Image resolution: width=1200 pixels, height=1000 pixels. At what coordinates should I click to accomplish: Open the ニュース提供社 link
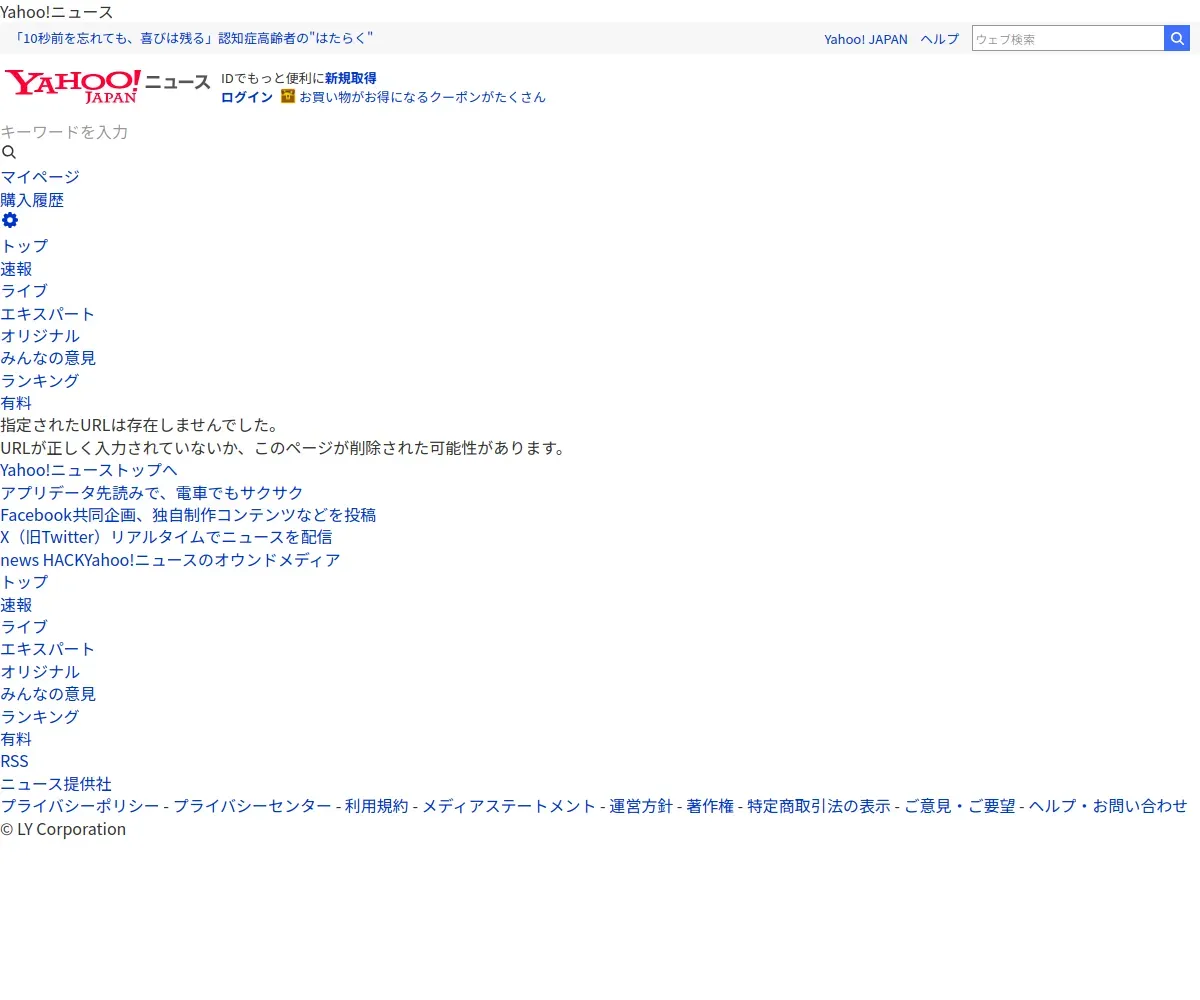pyautogui.click(x=56, y=784)
